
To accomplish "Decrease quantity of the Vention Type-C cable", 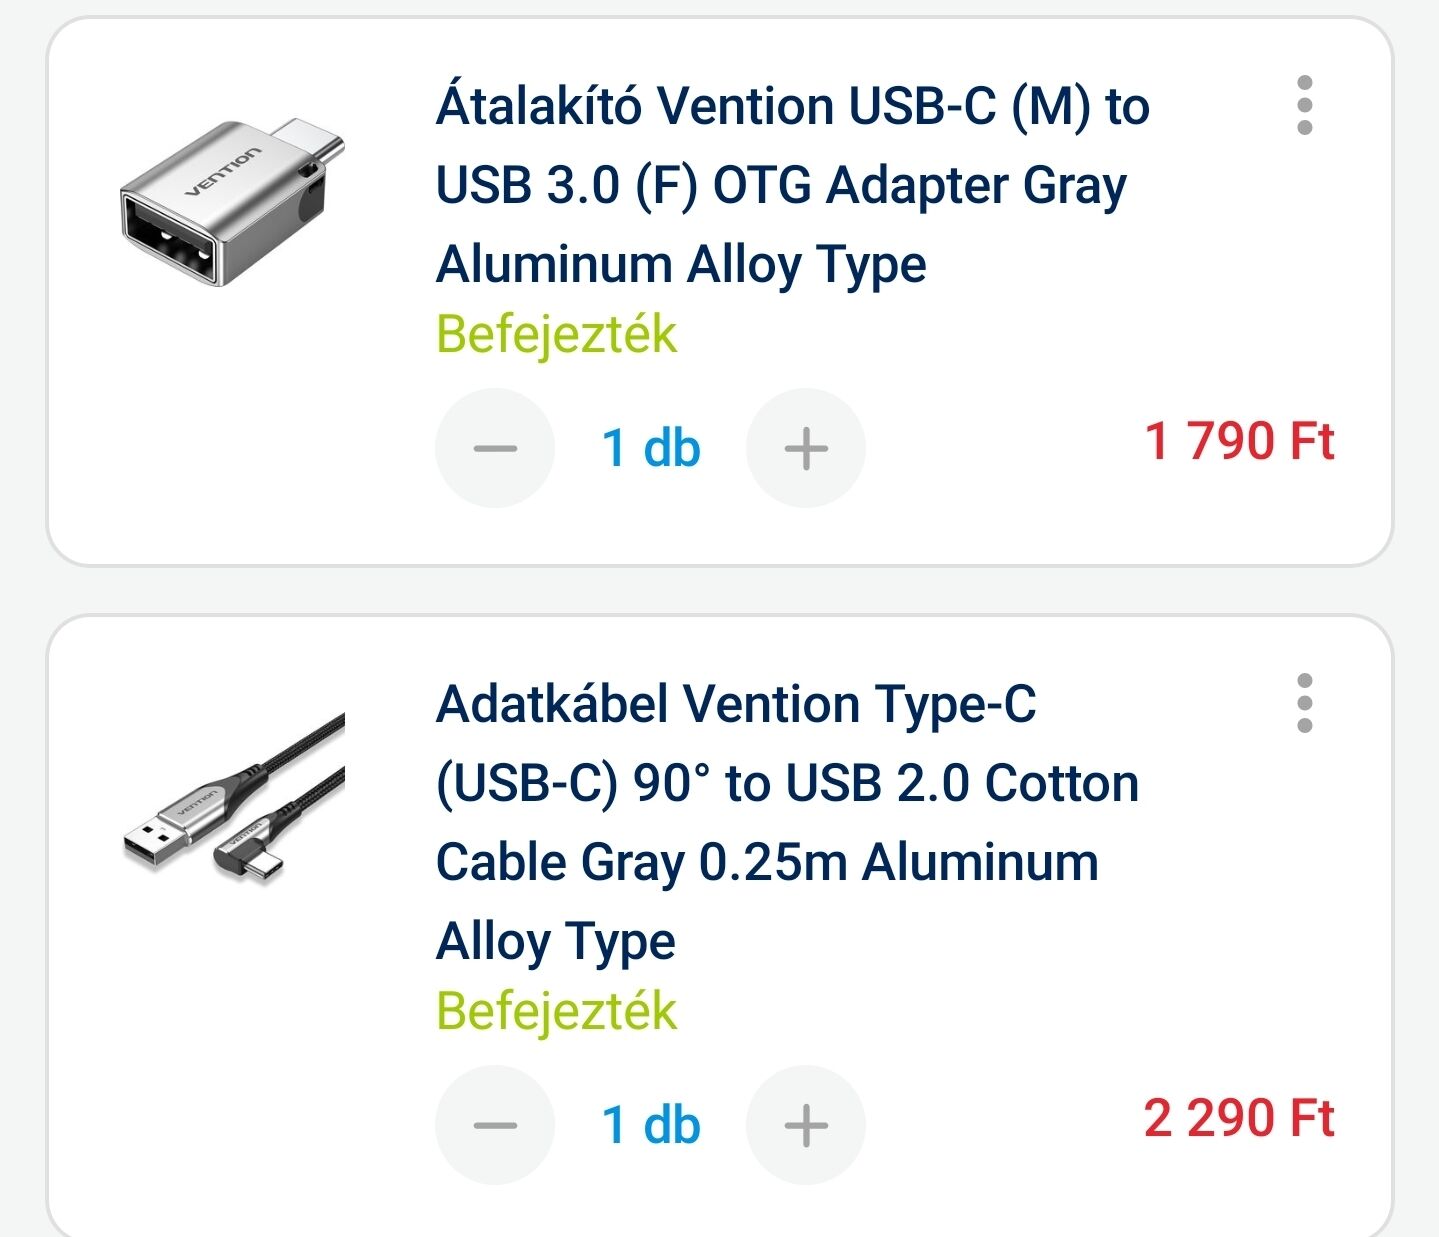I will point(495,1125).
